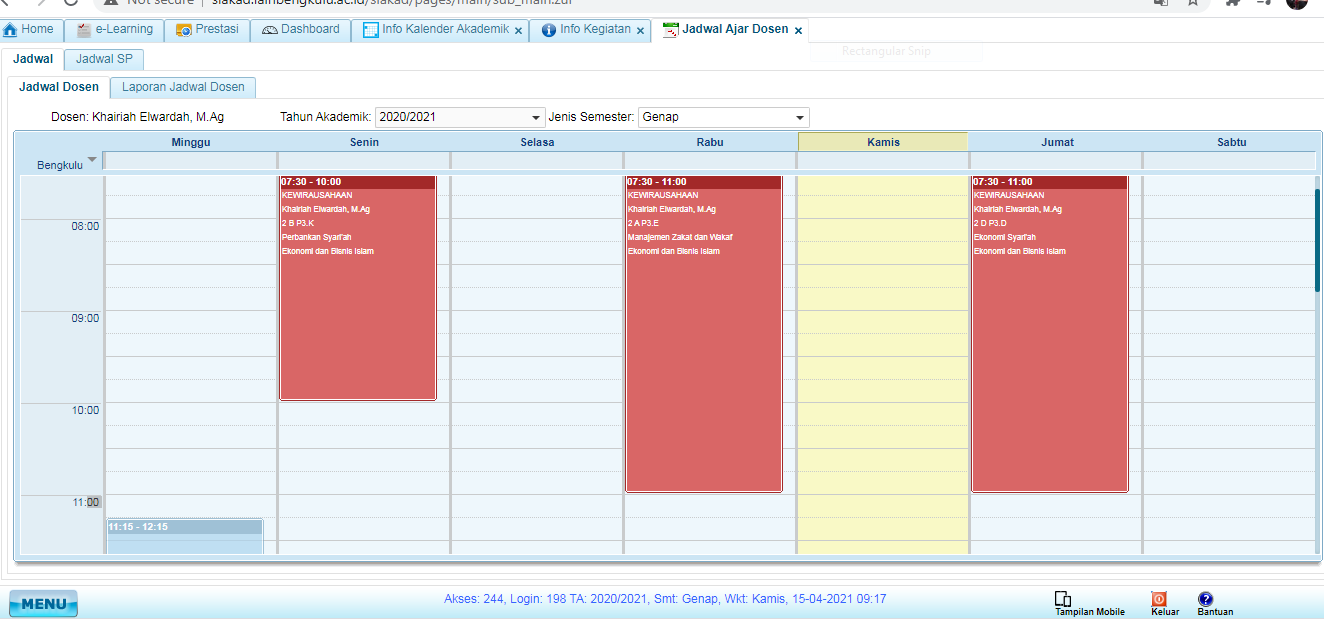
Task: Open the Bengkulu timezone dropdown arrow
Action: point(93,160)
